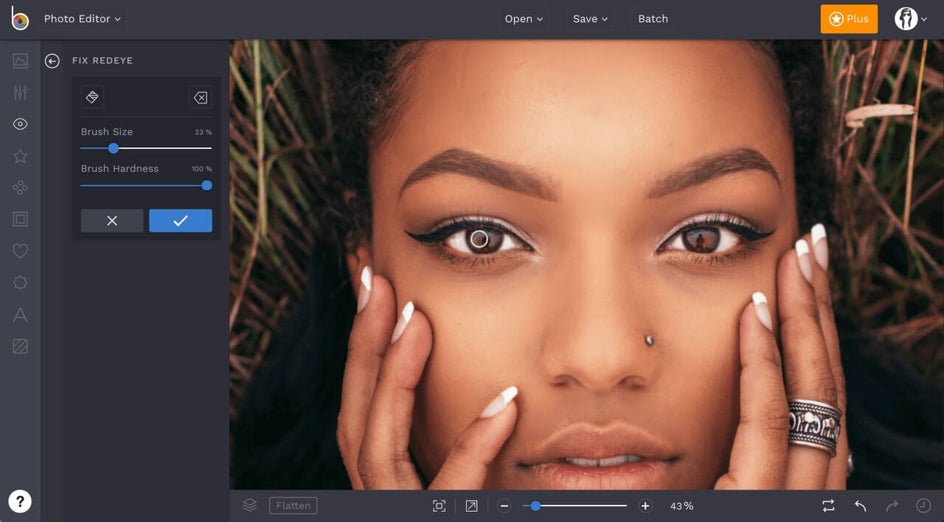This screenshot has width=944, height=522.
Task: Toggle the Layers panel icon
Action: pyautogui.click(x=250, y=505)
